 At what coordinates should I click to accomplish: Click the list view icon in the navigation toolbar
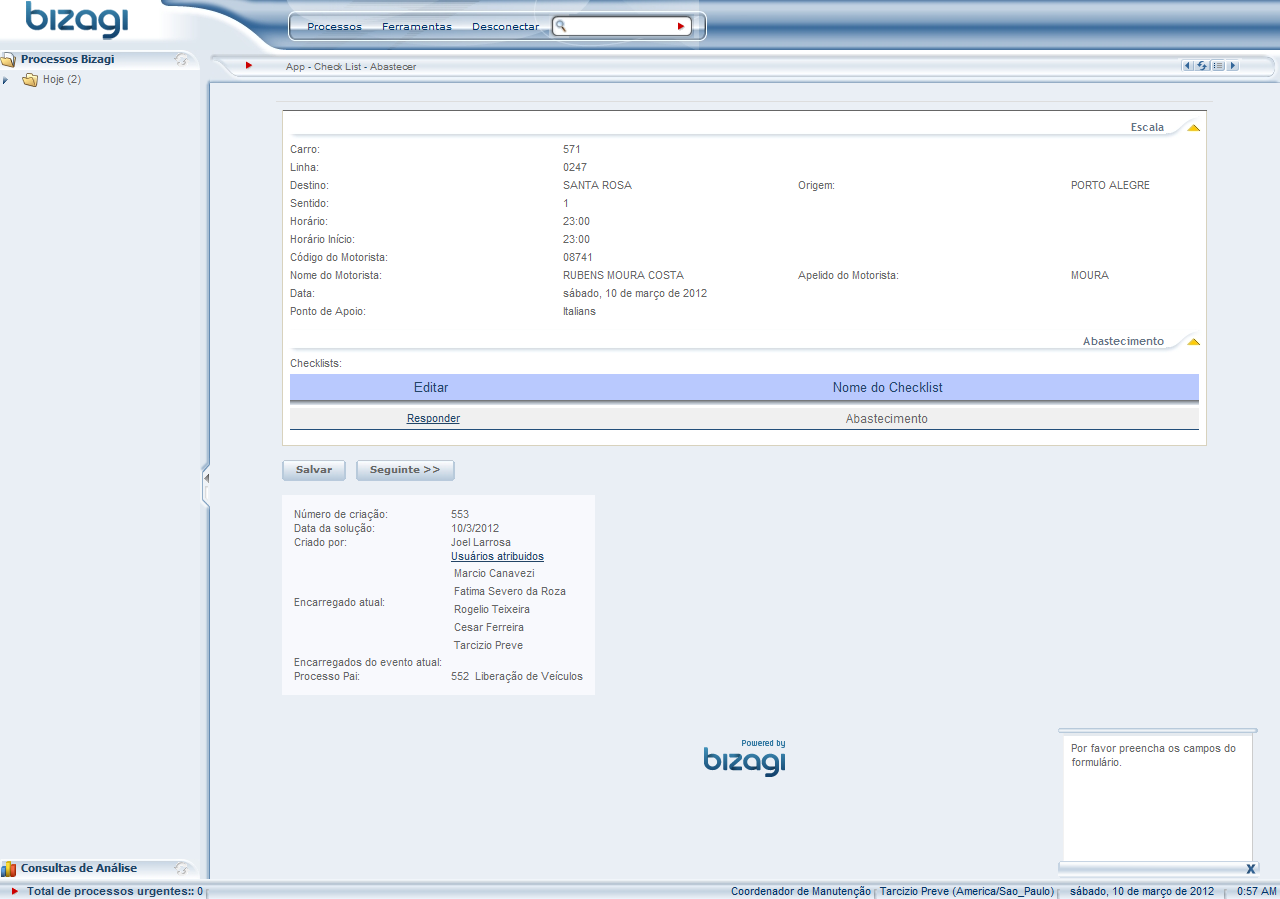click(1218, 66)
